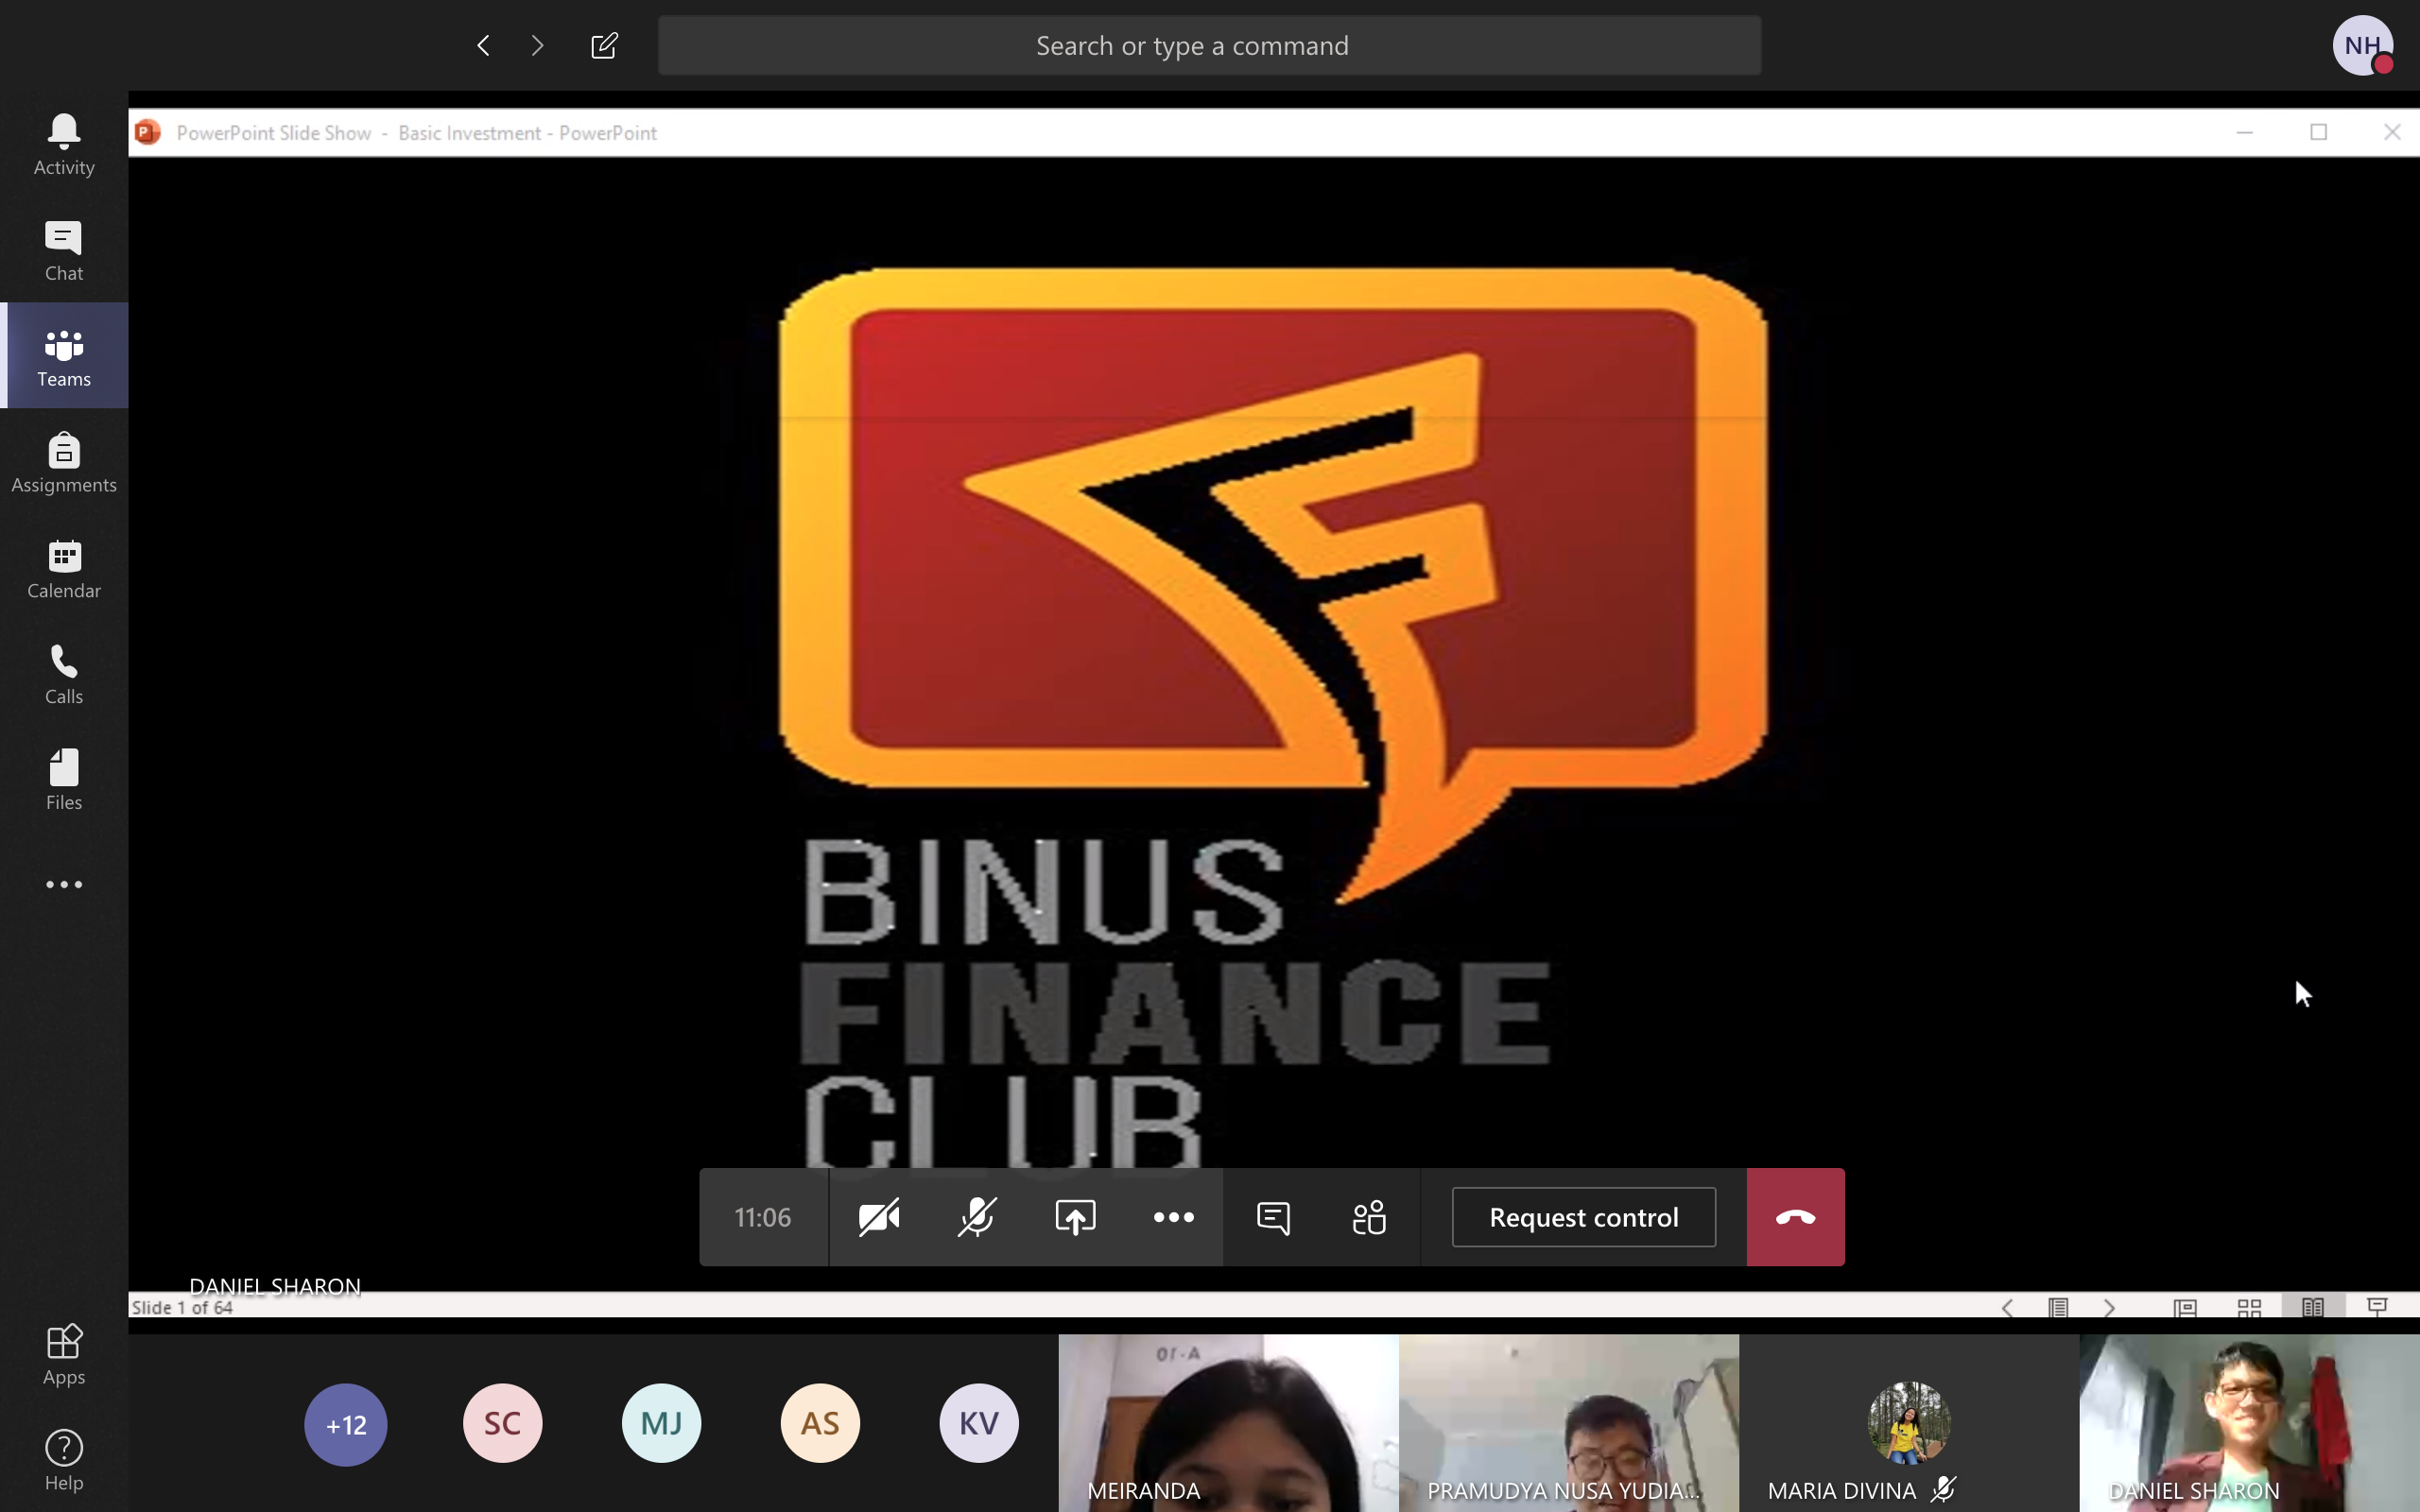Click the new chat compose icon
2420x1512 pixels.
click(604, 46)
